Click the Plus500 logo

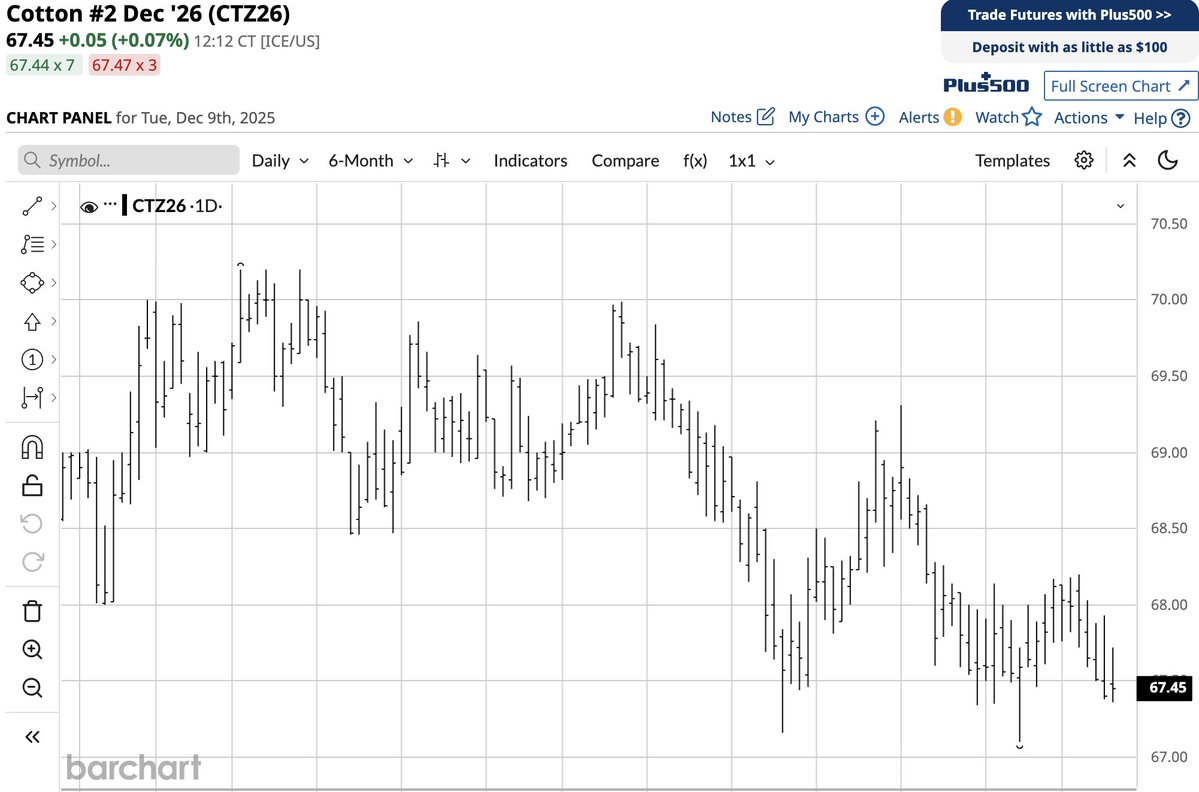click(x=986, y=83)
